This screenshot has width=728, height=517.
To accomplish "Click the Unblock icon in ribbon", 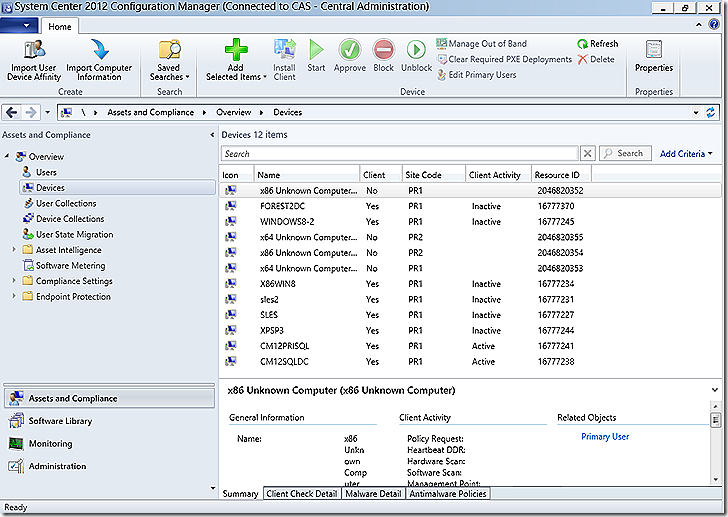I will click(x=416, y=49).
